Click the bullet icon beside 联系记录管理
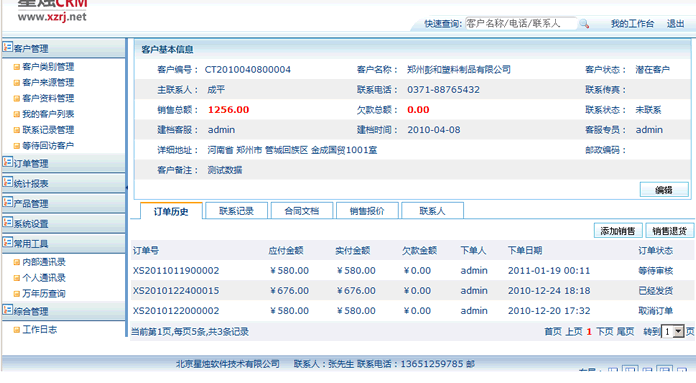This screenshot has width=696, height=383. [x=17, y=130]
